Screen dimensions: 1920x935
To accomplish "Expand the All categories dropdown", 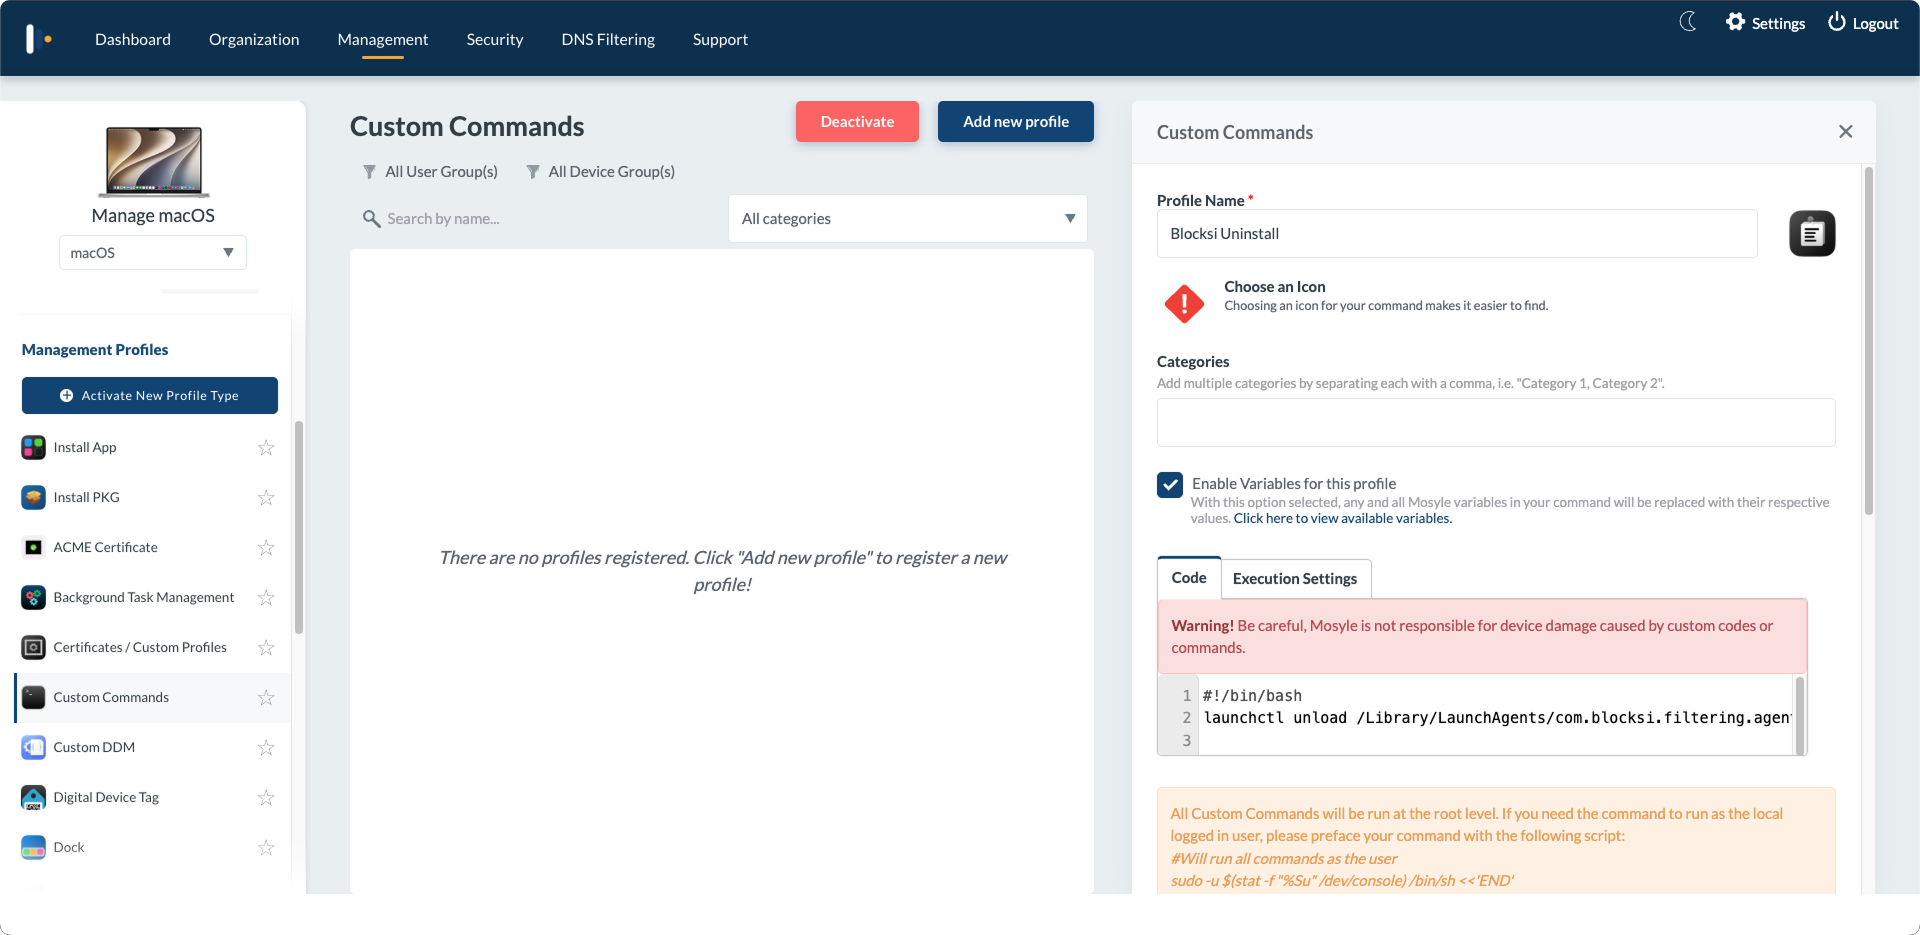I will pyautogui.click(x=908, y=218).
